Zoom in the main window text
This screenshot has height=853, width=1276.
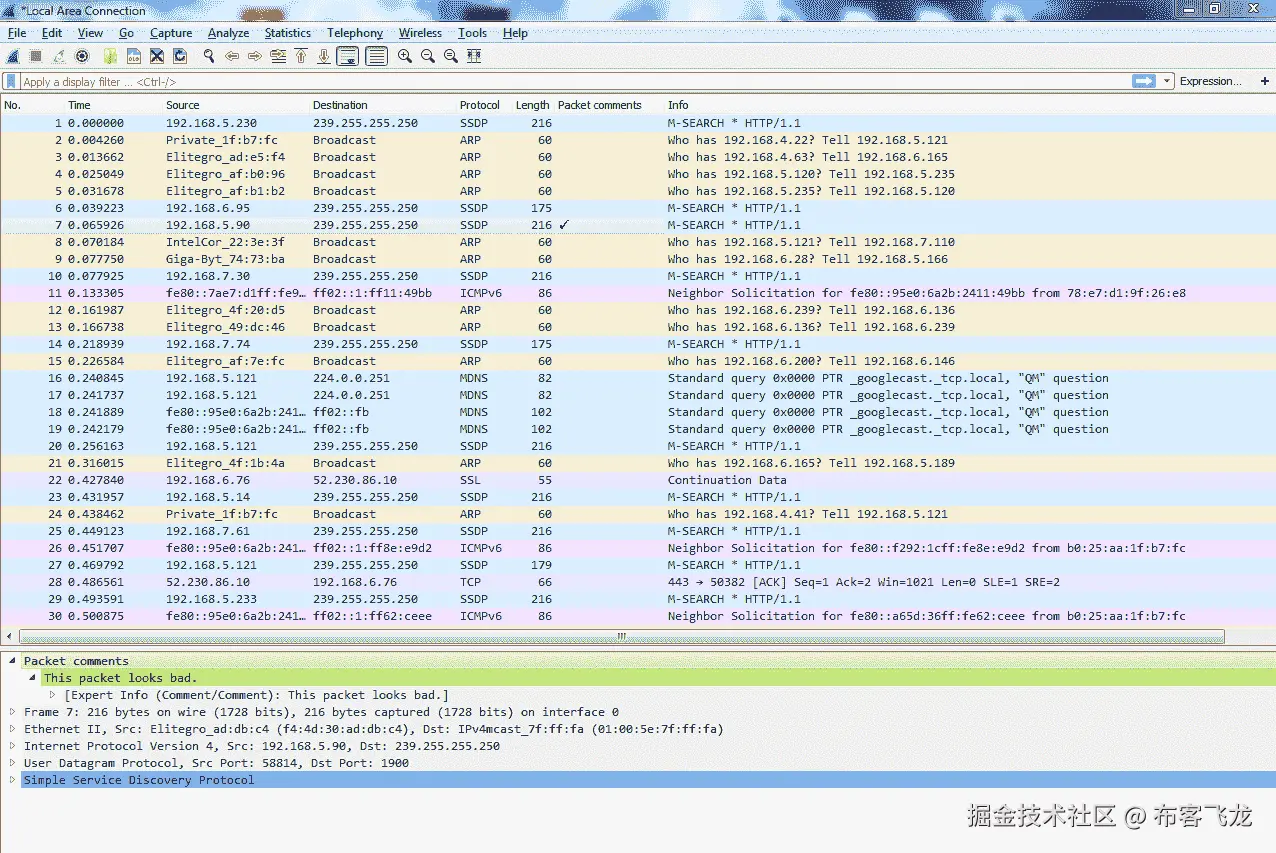coord(405,57)
